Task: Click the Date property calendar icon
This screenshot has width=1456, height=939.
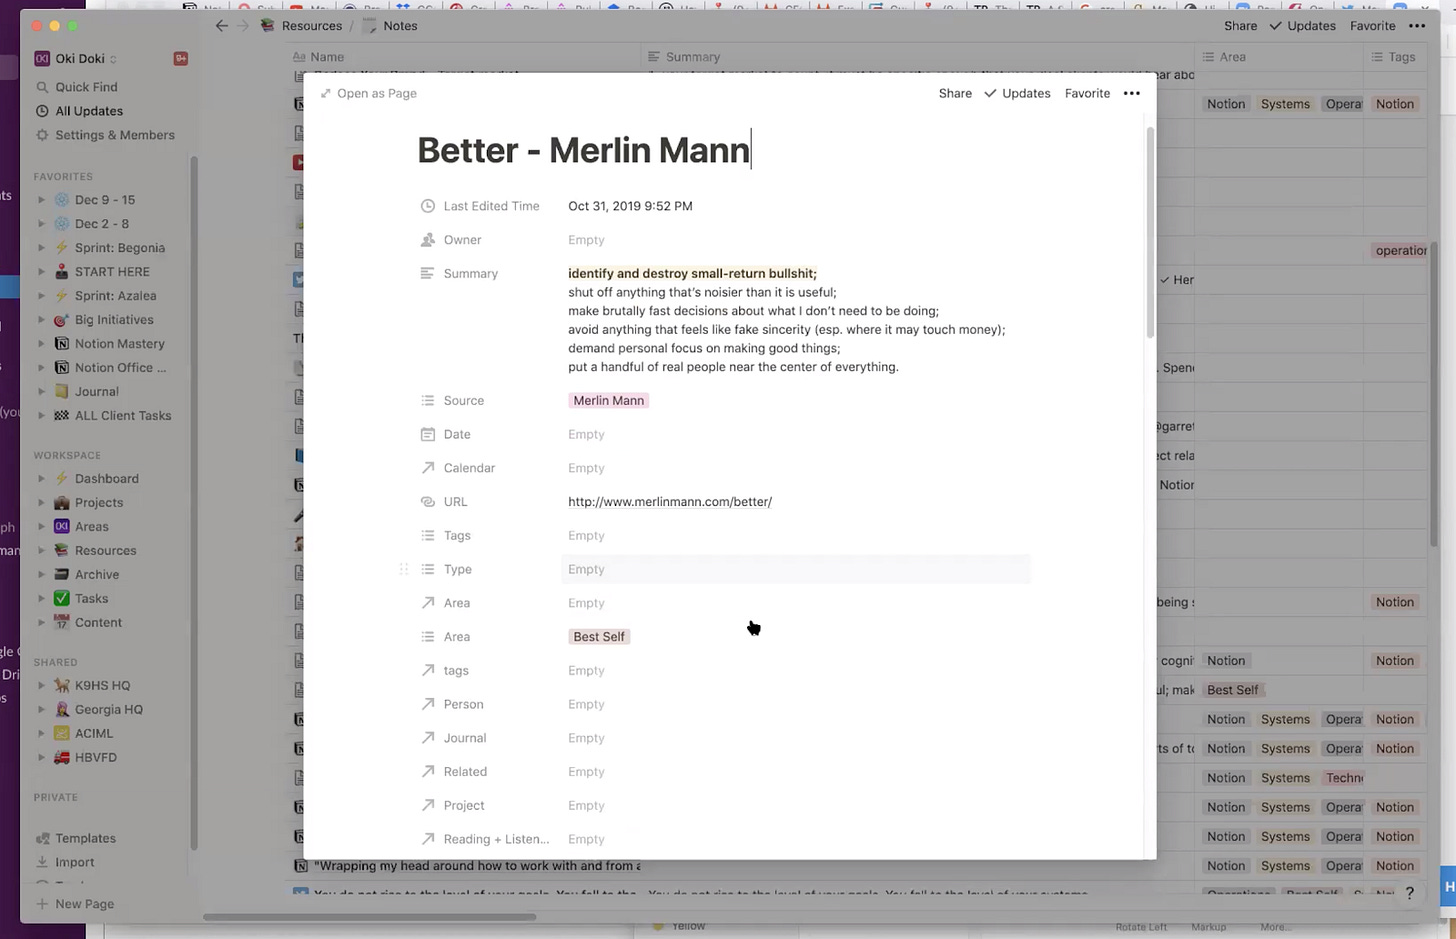Action: [x=428, y=434]
